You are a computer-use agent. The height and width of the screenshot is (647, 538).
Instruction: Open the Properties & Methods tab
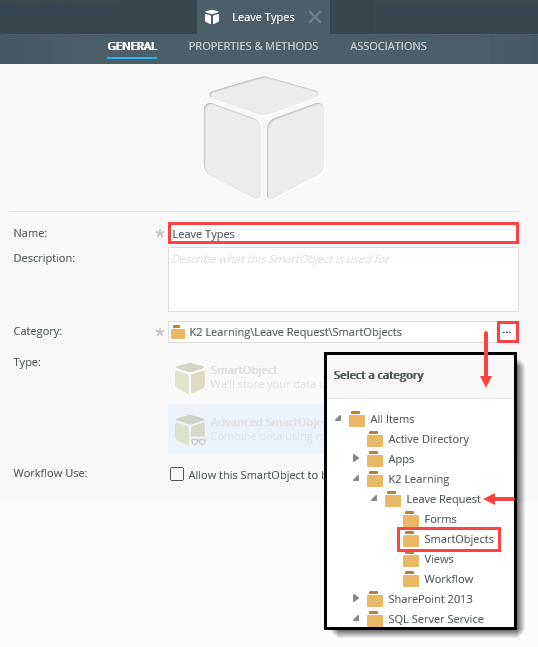pyautogui.click(x=253, y=46)
